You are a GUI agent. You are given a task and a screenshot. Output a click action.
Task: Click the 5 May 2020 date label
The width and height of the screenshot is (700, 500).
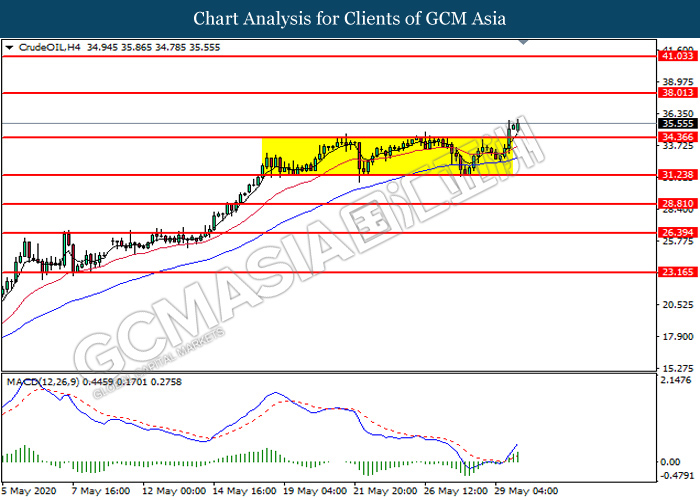point(29,491)
